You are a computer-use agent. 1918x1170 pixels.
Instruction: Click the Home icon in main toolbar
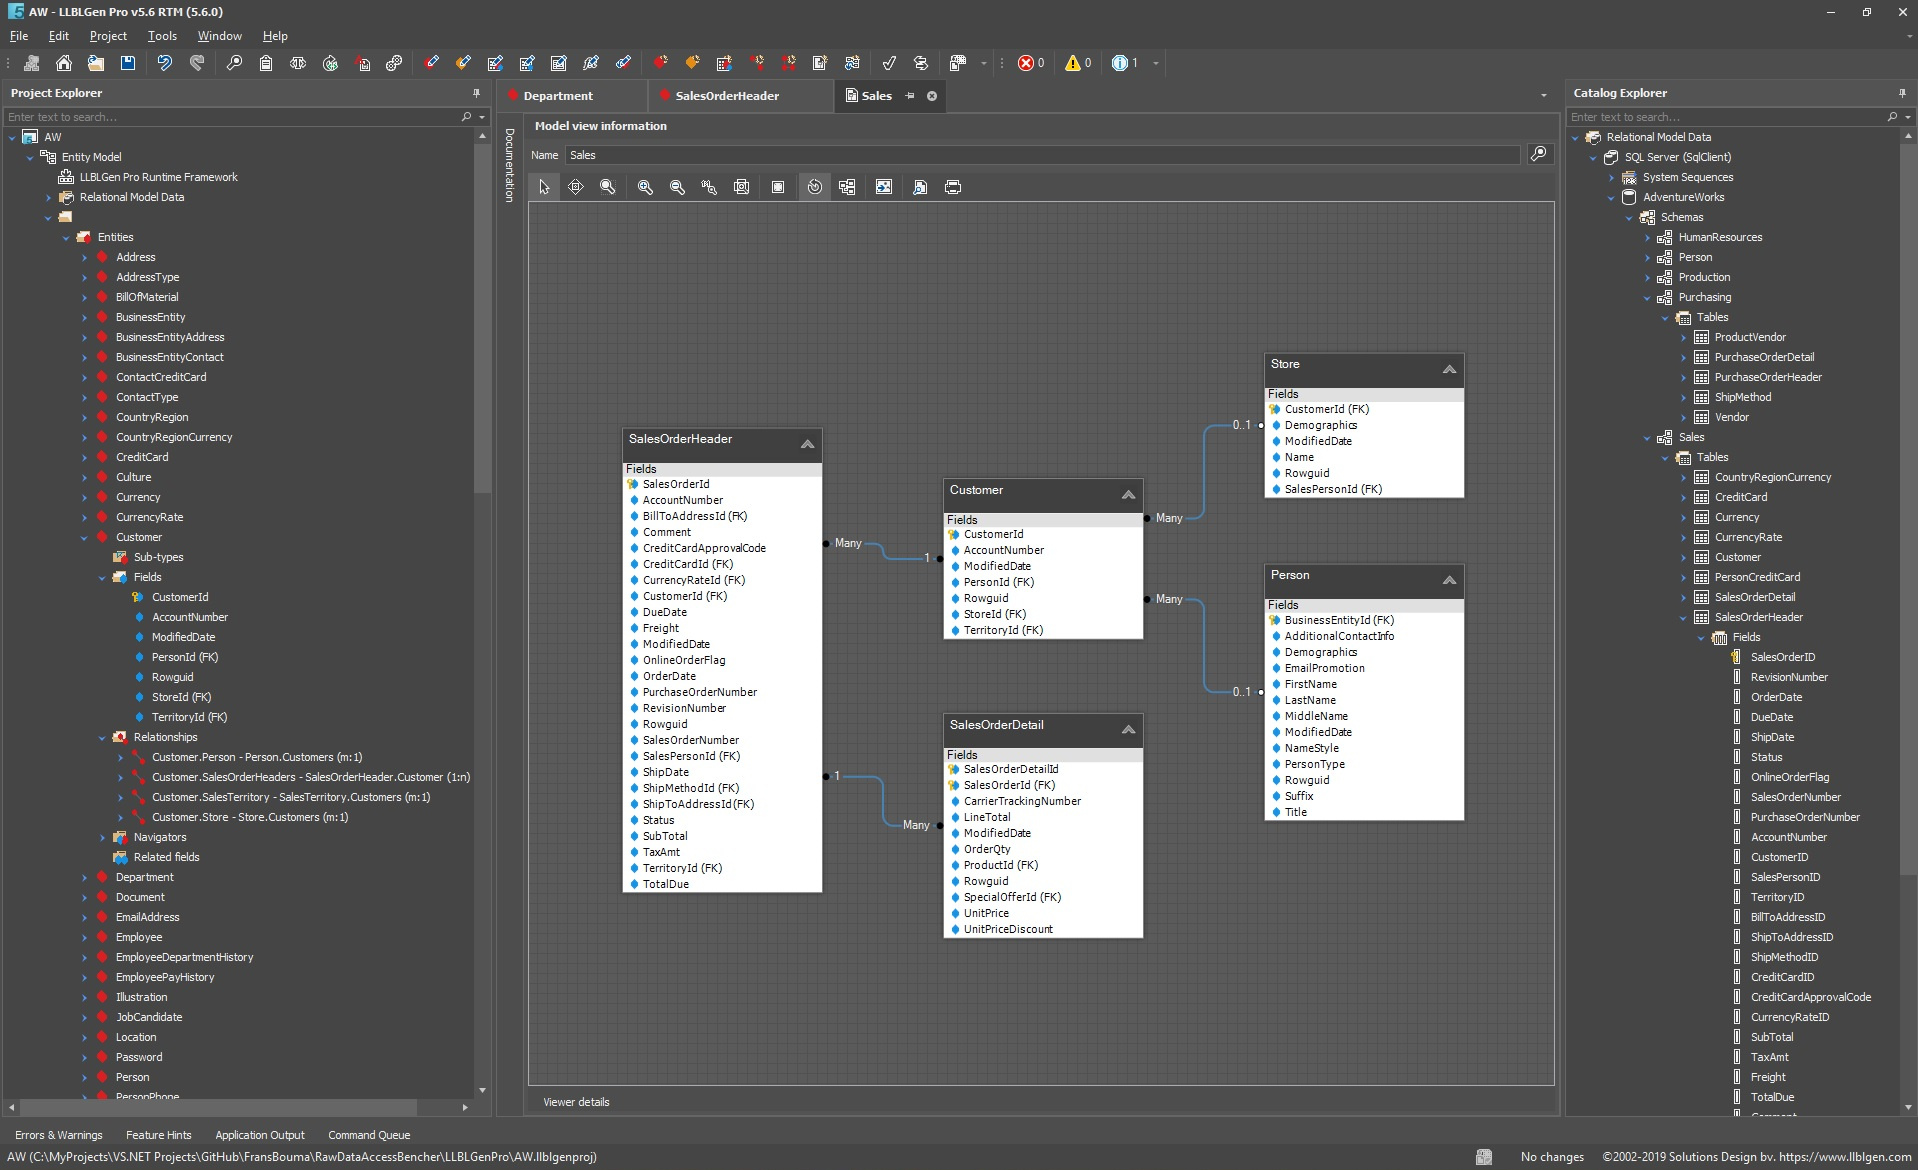pos(63,63)
